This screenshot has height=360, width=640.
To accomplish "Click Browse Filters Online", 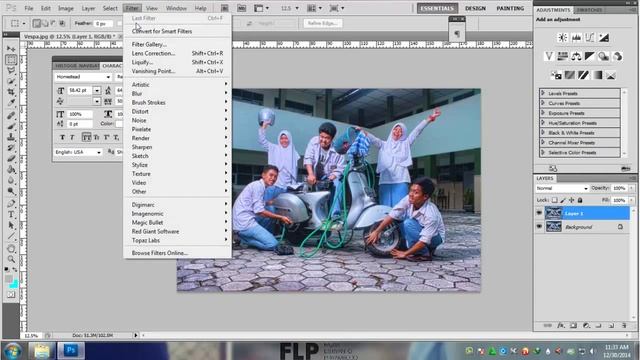I will pyautogui.click(x=177, y=253).
